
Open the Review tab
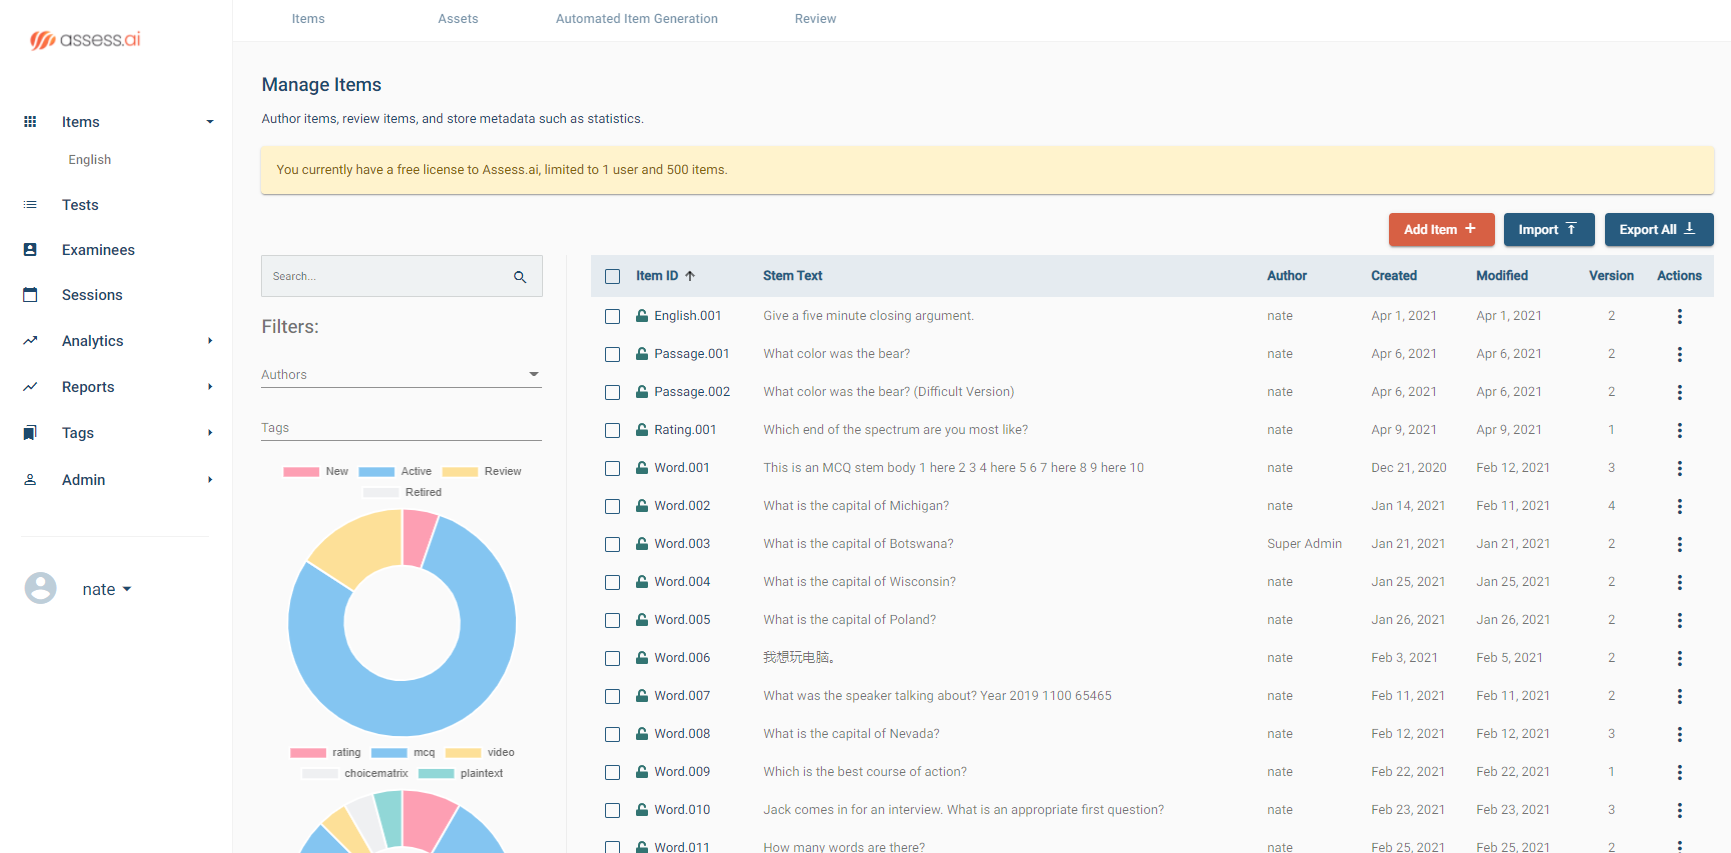pos(816,19)
